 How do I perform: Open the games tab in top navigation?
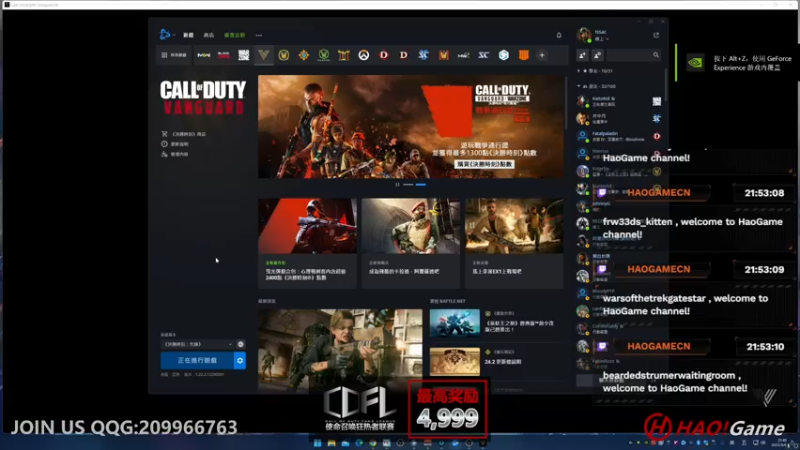(x=188, y=35)
